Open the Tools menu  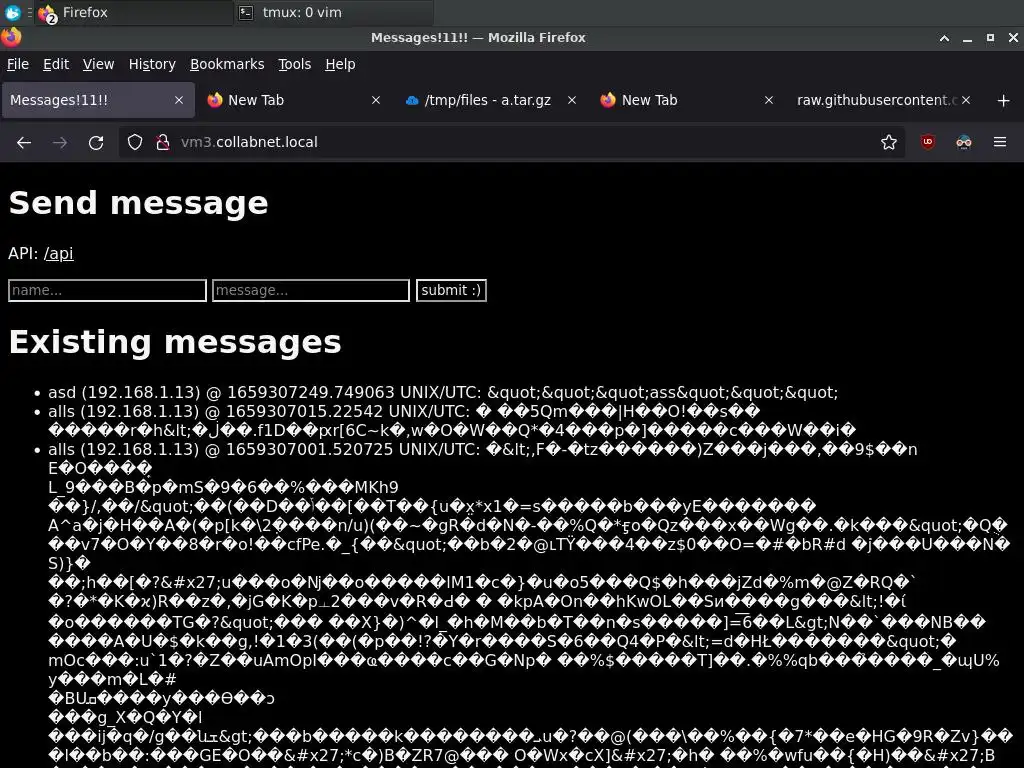coord(295,64)
